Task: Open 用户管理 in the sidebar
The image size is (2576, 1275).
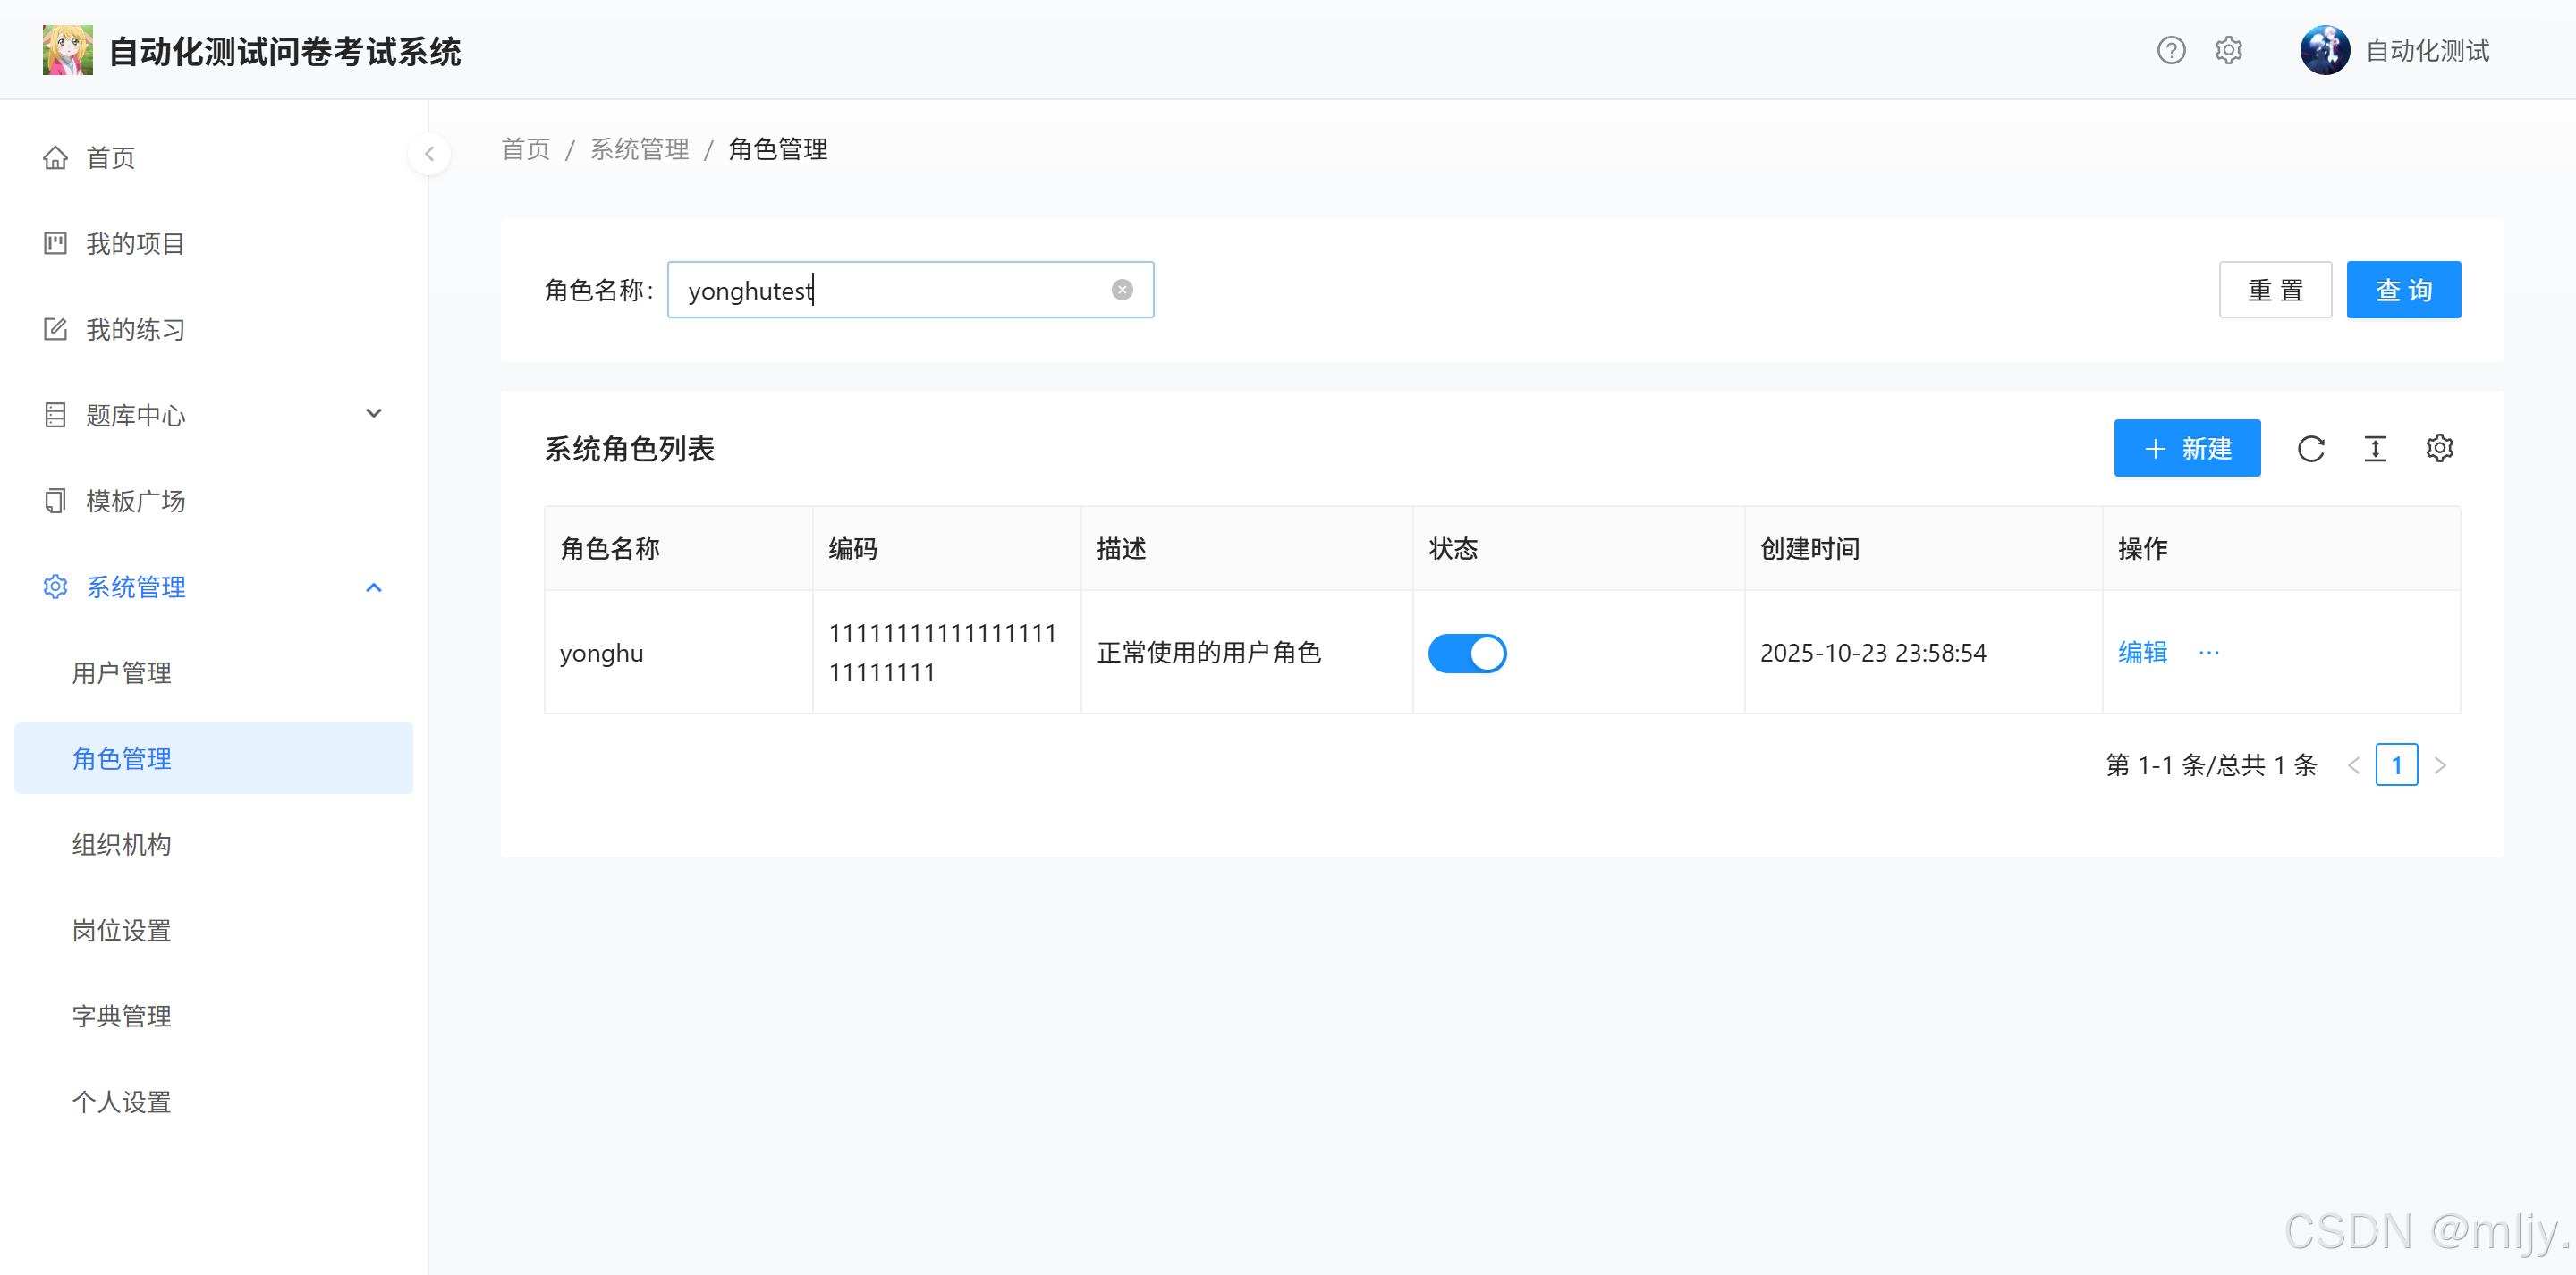Action: pyautogui.click(x=122, y=673)
